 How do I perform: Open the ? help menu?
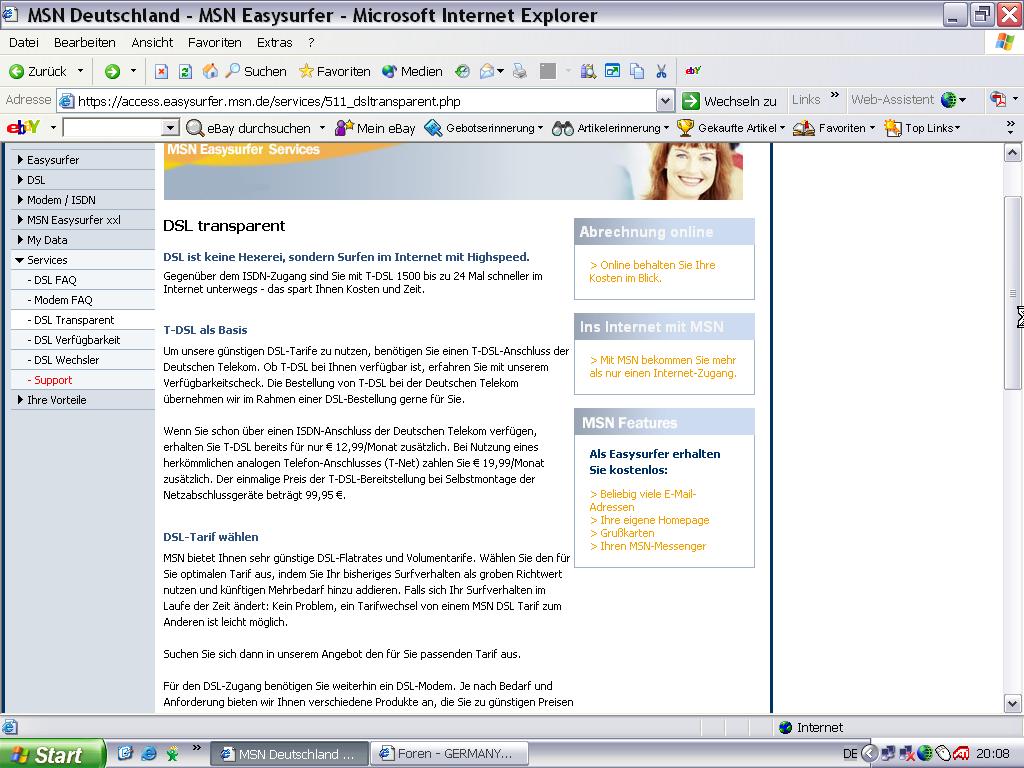coord(312,42)
